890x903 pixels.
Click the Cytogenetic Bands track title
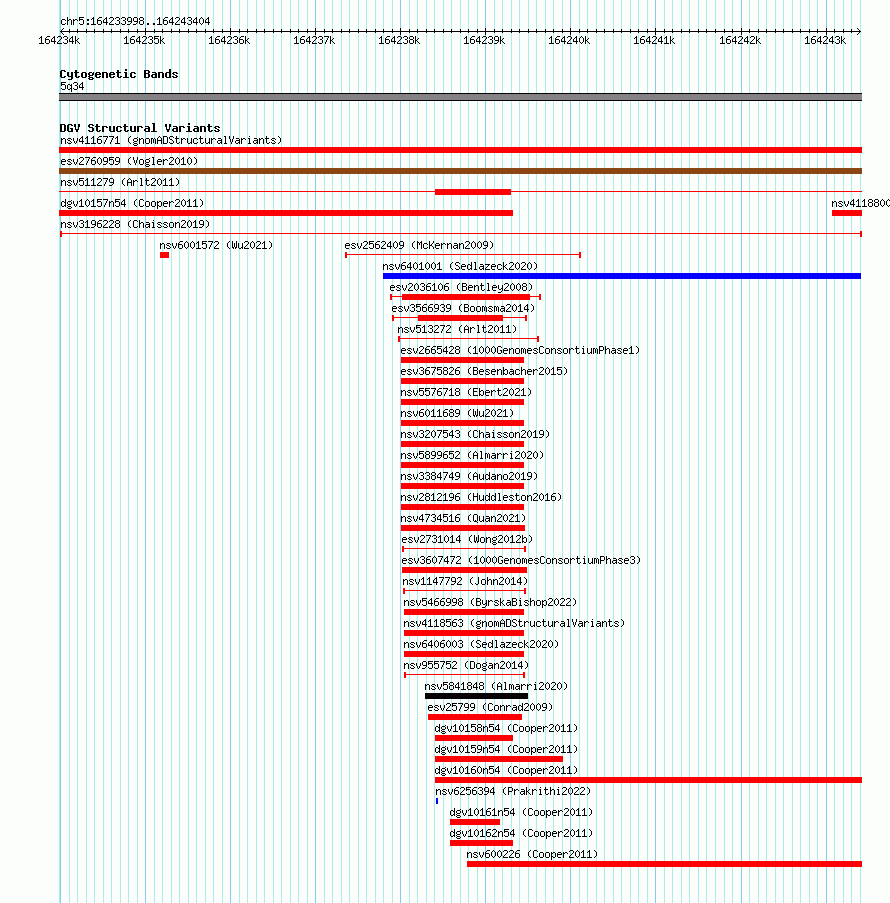coord(119,74)
